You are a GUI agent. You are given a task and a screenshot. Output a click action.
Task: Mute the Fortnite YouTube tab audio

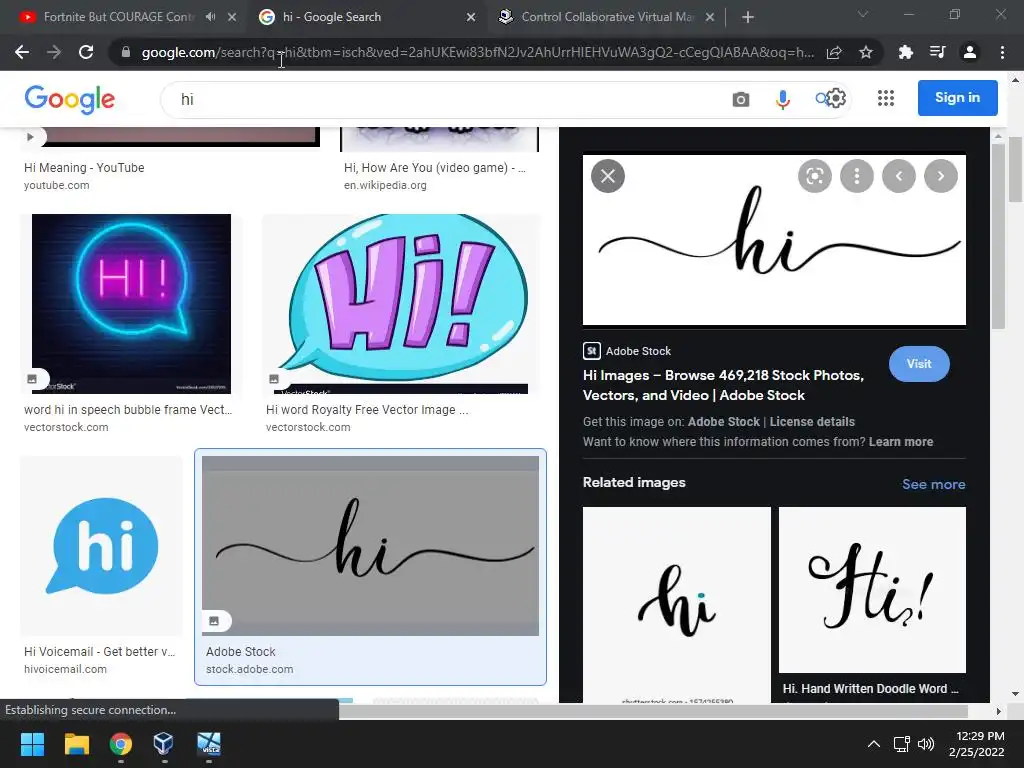210,17
